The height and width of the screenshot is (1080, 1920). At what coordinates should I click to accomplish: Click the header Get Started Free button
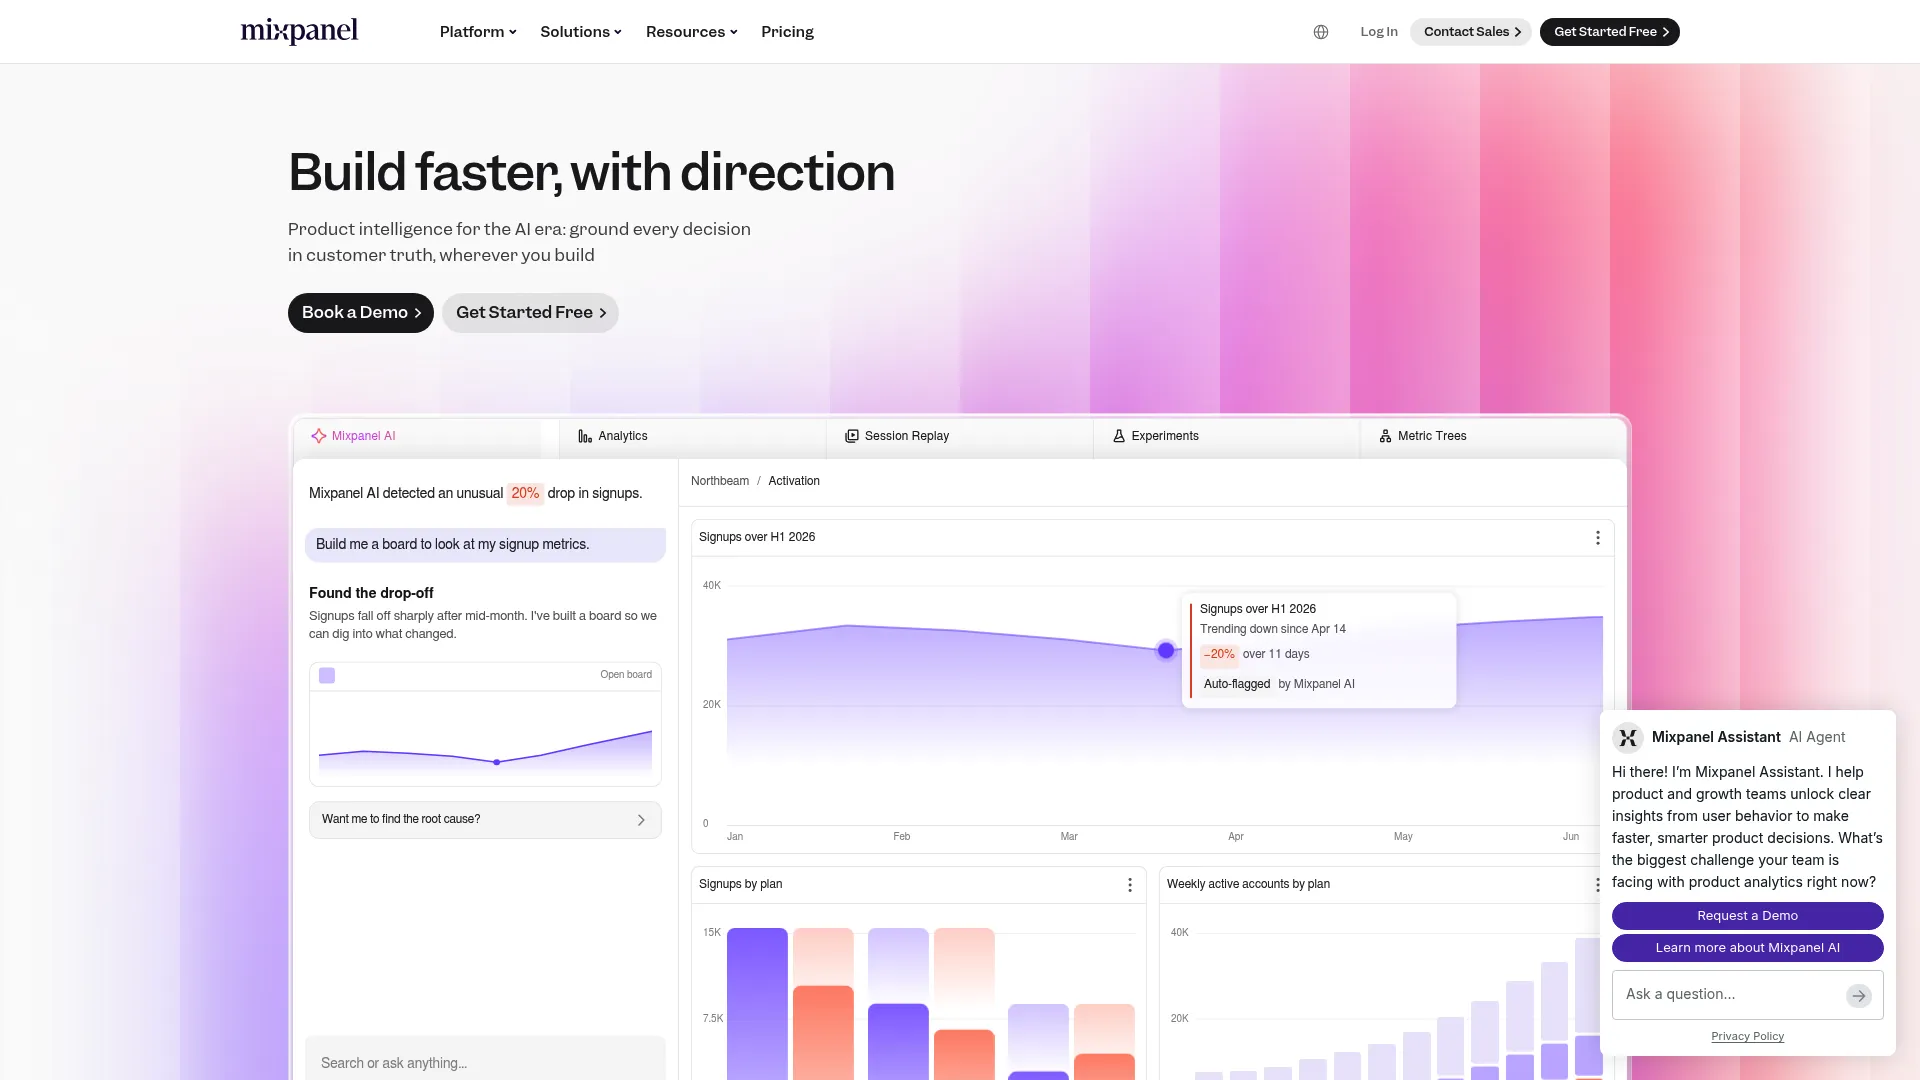[x=1610, y=32]
